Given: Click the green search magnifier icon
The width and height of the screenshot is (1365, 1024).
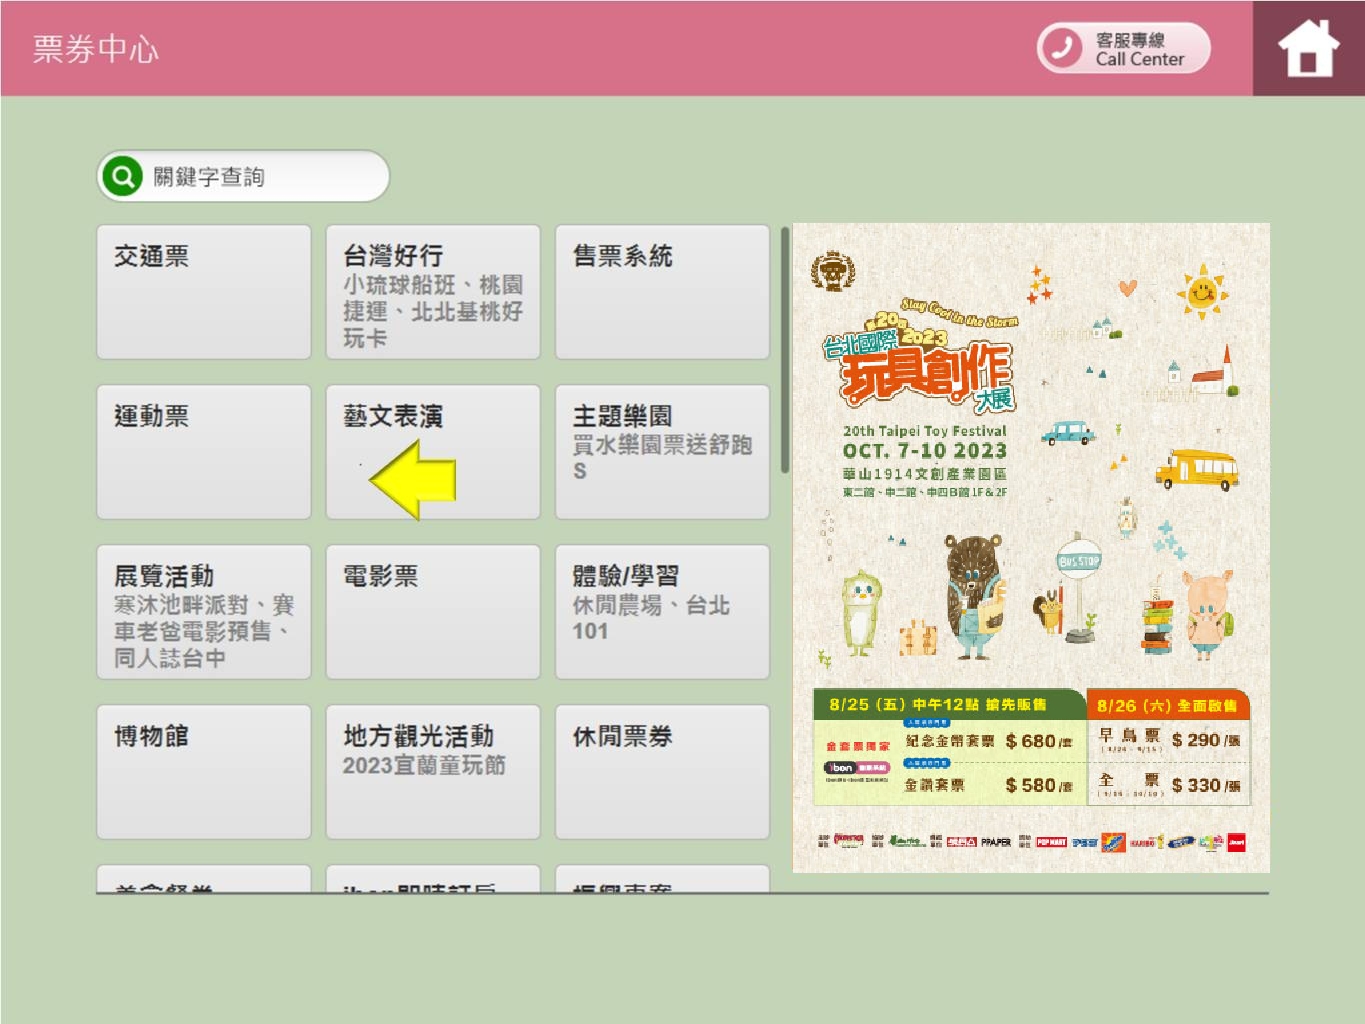Looking at the screenshot, I should click(123, 177).
